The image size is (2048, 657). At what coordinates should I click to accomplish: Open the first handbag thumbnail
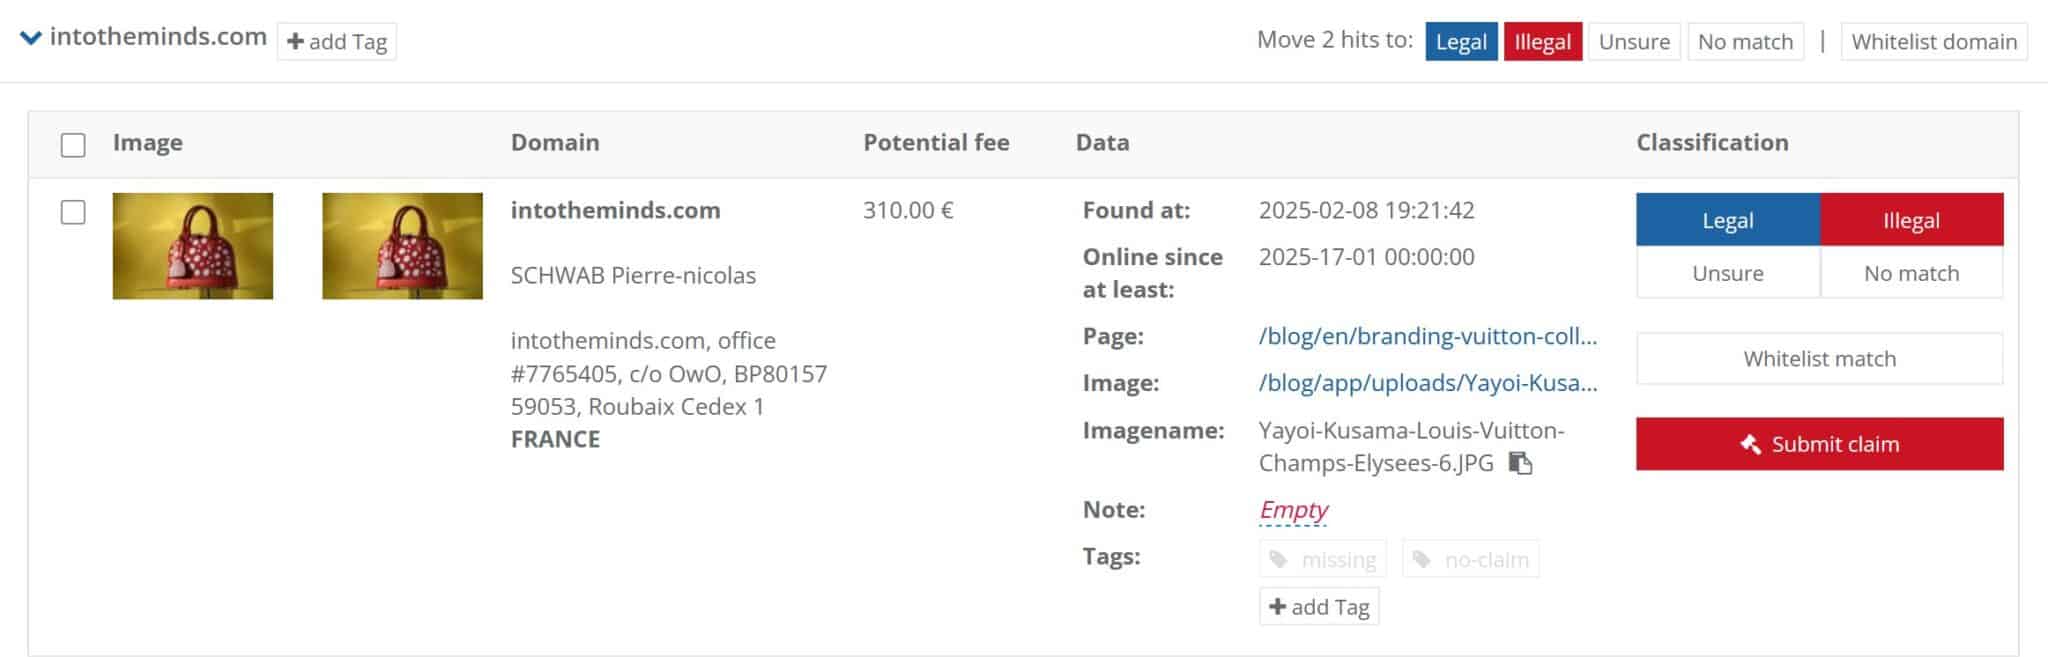point(193,246)
